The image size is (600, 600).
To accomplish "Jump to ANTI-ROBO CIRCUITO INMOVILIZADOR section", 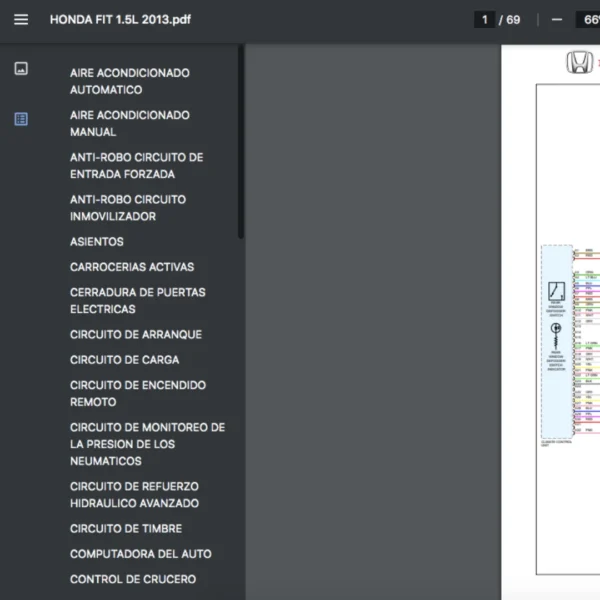I will (x=127, y=208).
